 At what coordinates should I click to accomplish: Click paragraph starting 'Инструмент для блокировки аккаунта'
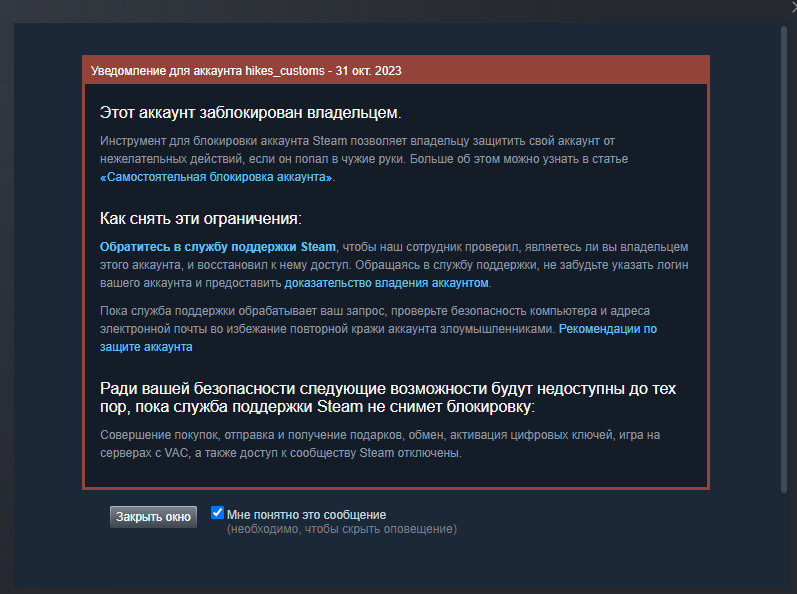364,159
